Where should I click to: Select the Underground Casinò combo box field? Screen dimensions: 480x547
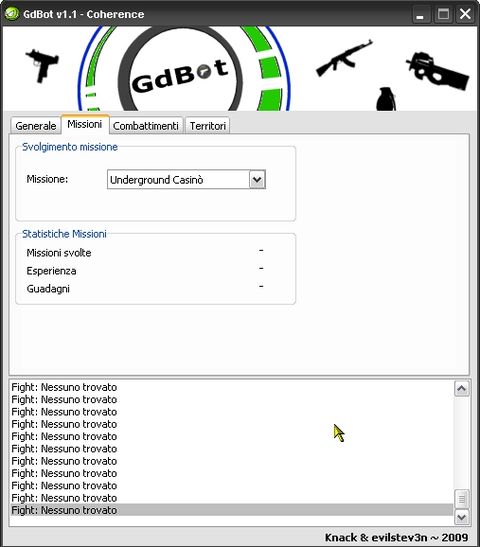click(186, 179)
